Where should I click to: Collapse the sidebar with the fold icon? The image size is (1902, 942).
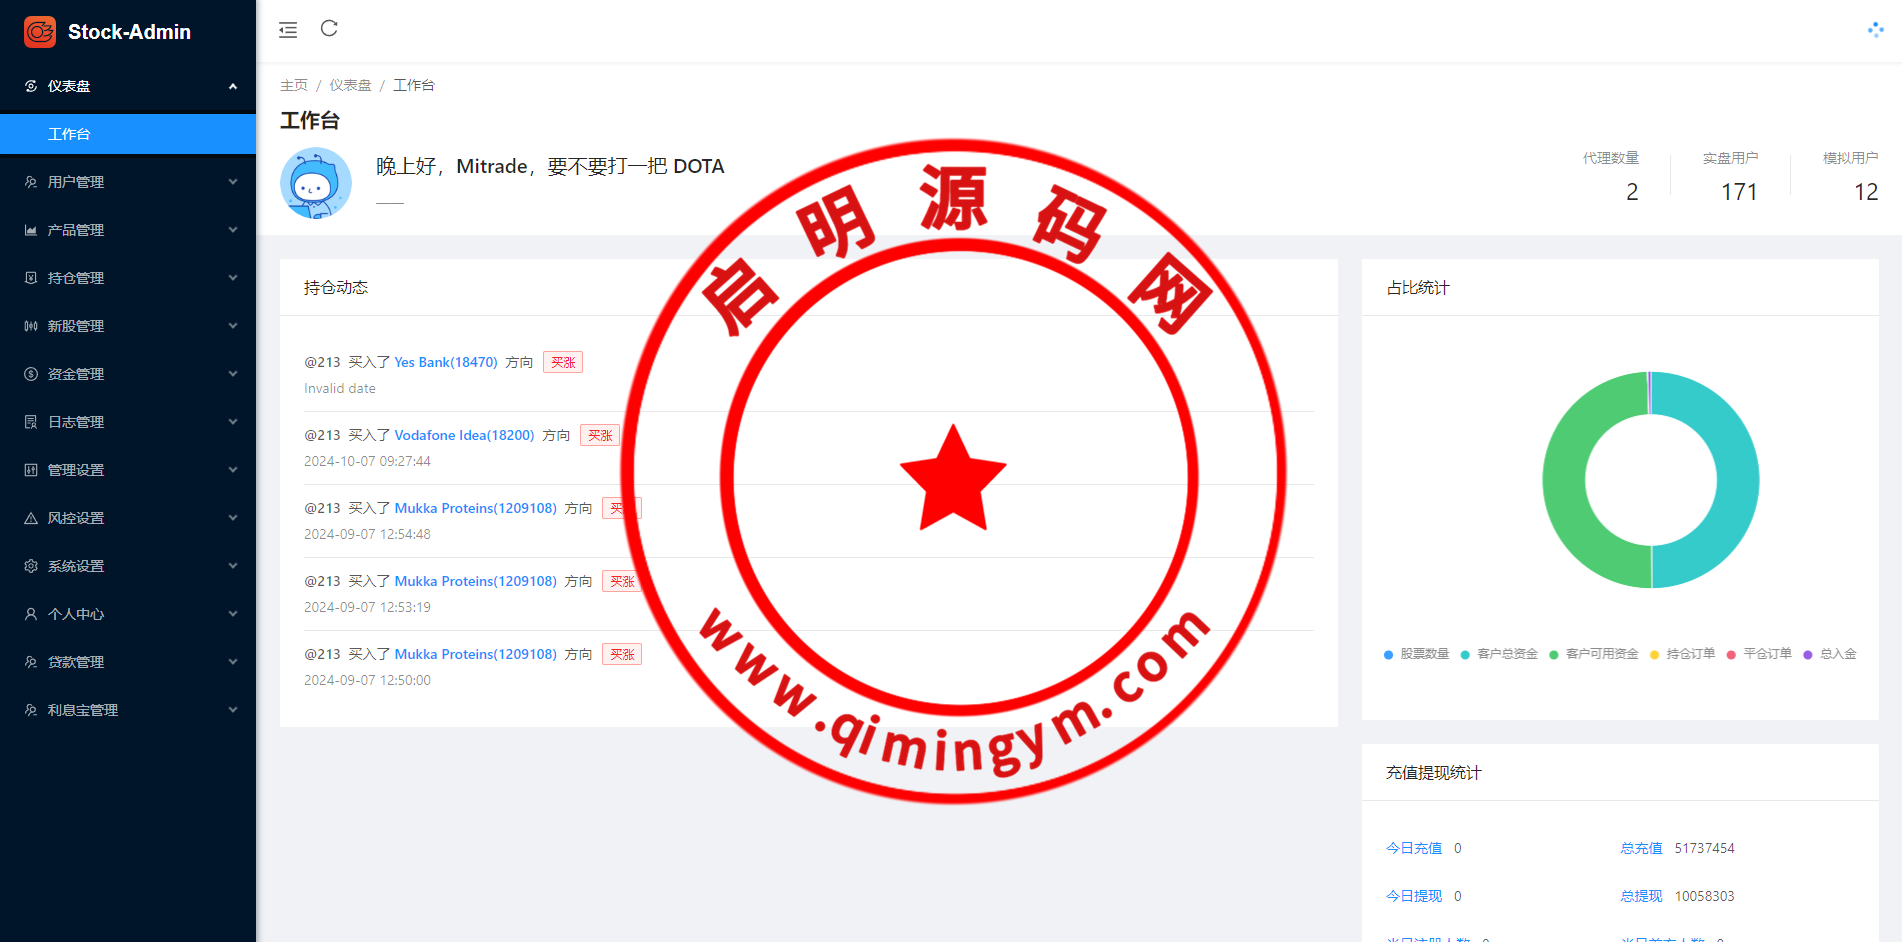288,30
